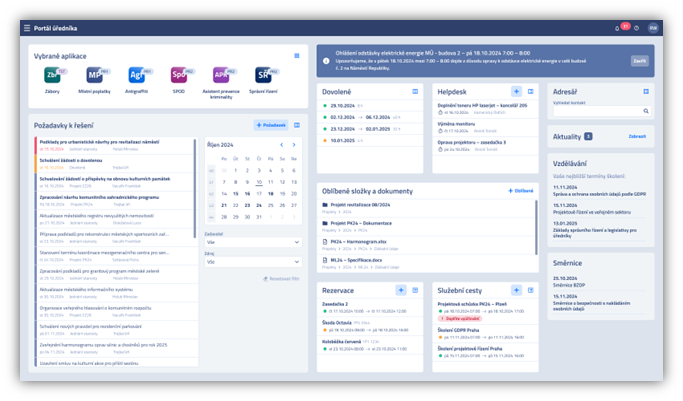Go to previous month in Říjen 2024 calendar
Image resolution: width=683 pixels, height=401 pixels.
[x=282, y=145]
